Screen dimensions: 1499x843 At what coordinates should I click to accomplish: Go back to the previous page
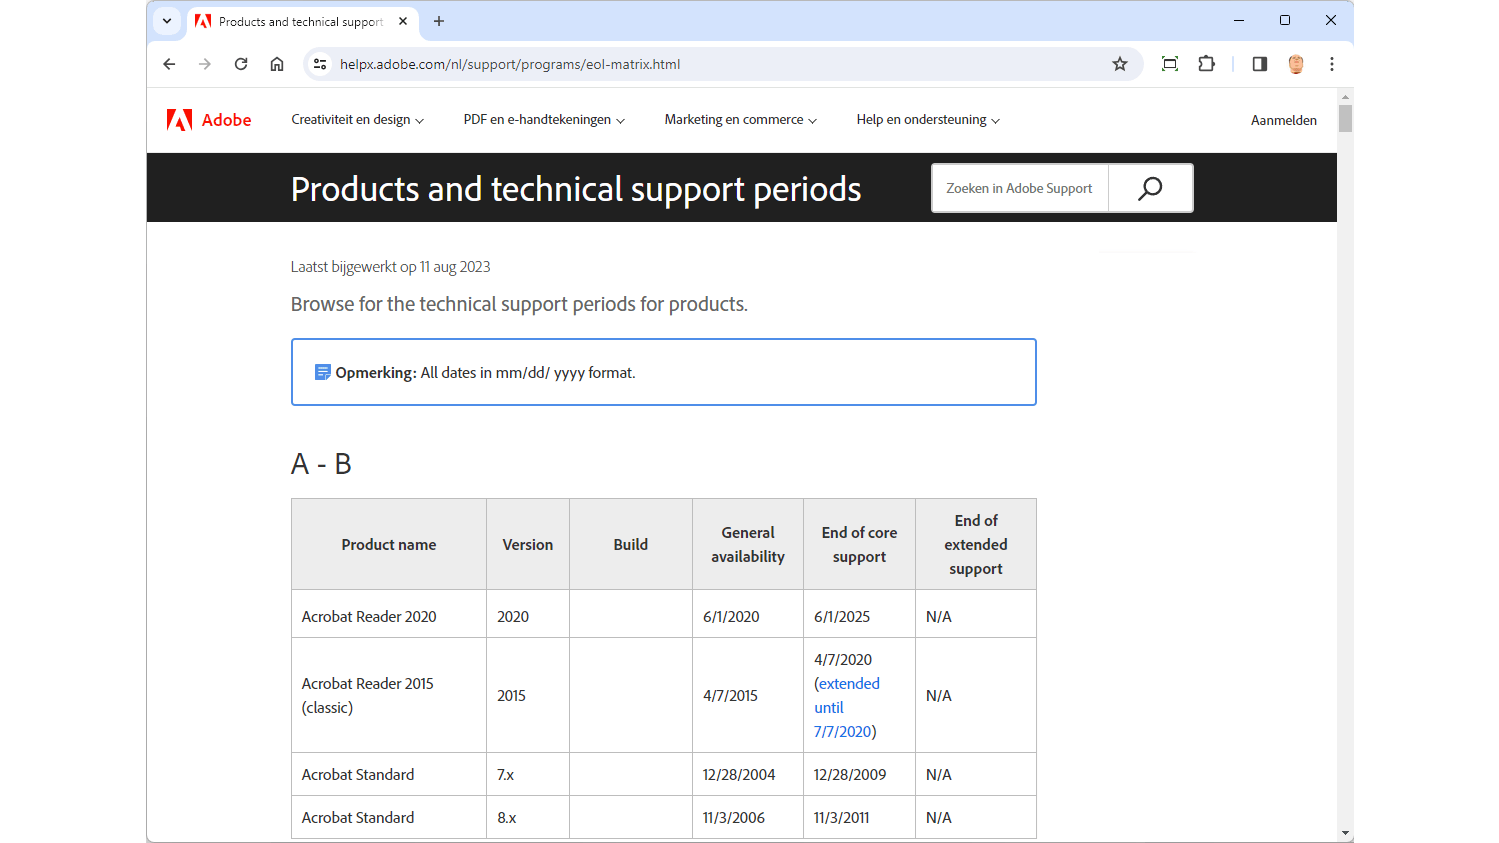coord(169,64)
